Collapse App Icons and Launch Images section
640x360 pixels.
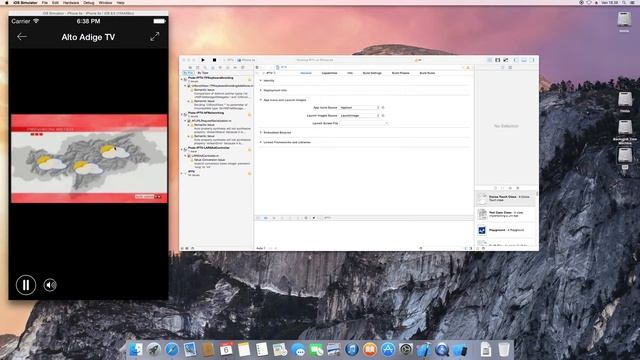pos(261,100)
